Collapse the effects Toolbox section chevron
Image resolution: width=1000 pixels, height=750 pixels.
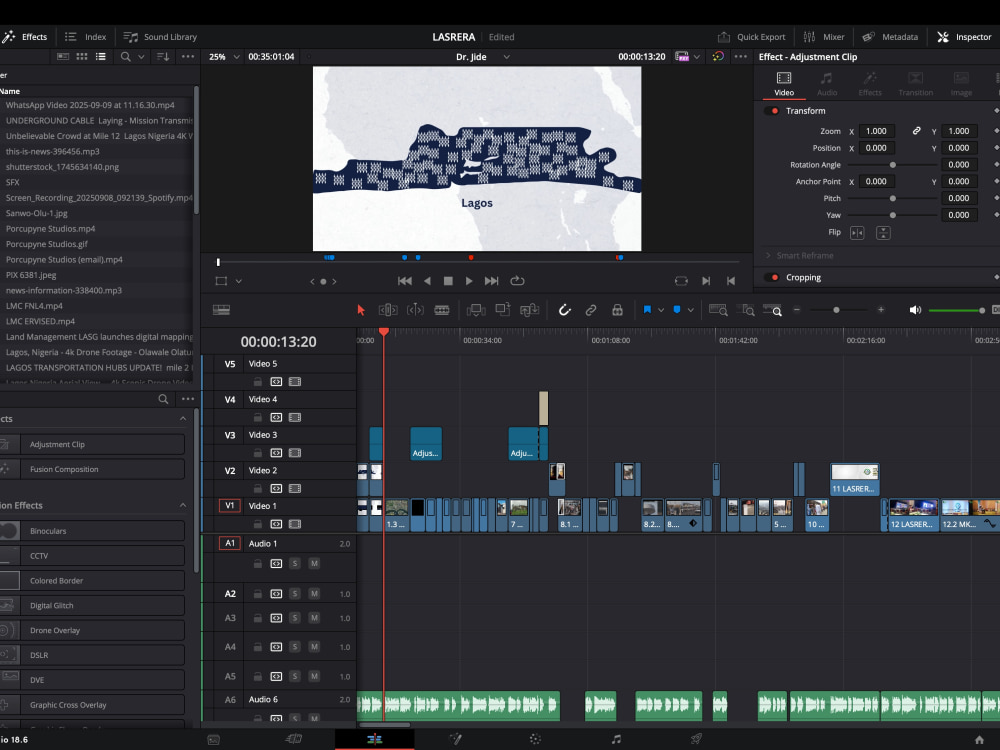[183, 418]
